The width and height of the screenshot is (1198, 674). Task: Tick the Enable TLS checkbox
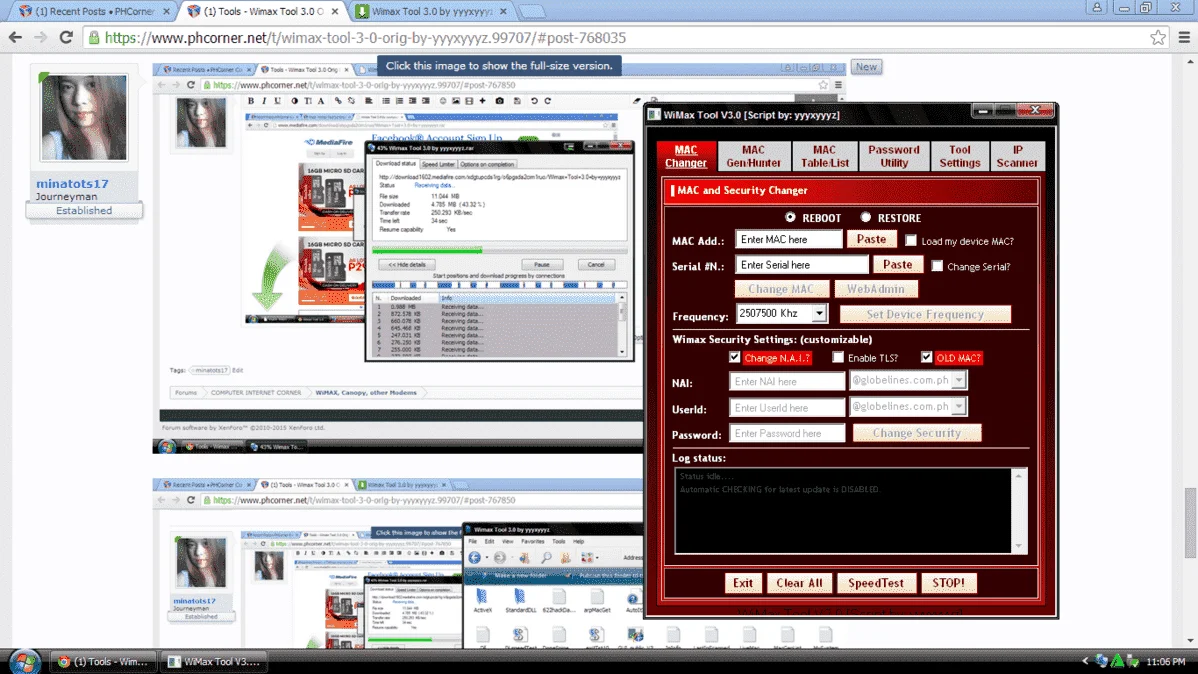point(838,358)
